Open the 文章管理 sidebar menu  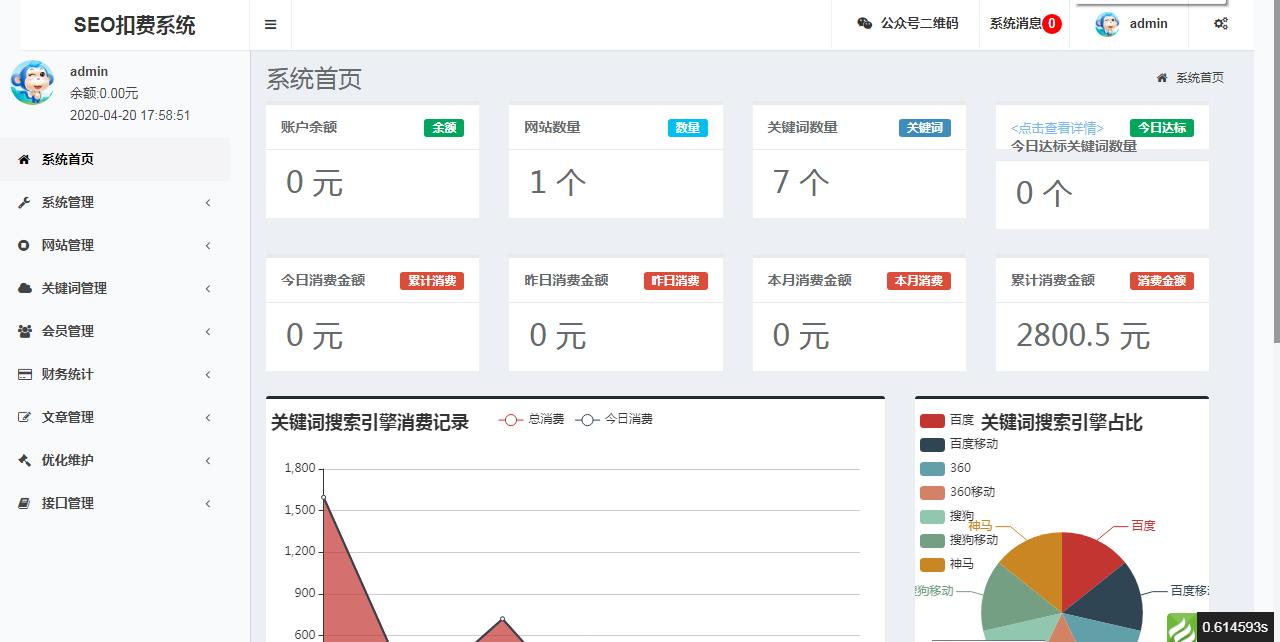coord(115,417)
